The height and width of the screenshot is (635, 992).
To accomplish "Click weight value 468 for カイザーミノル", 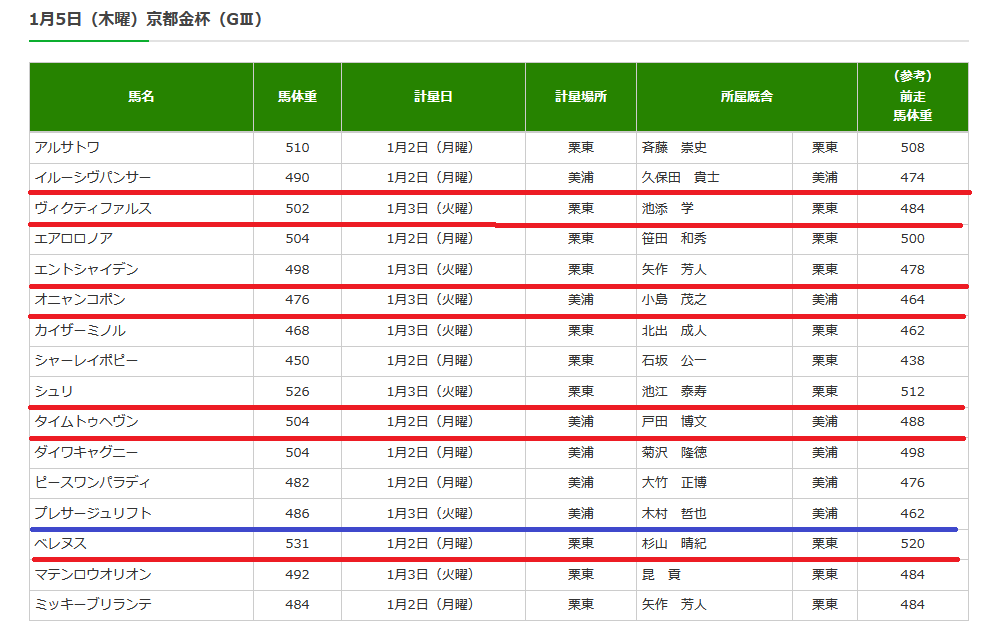I will coord(297,330).
